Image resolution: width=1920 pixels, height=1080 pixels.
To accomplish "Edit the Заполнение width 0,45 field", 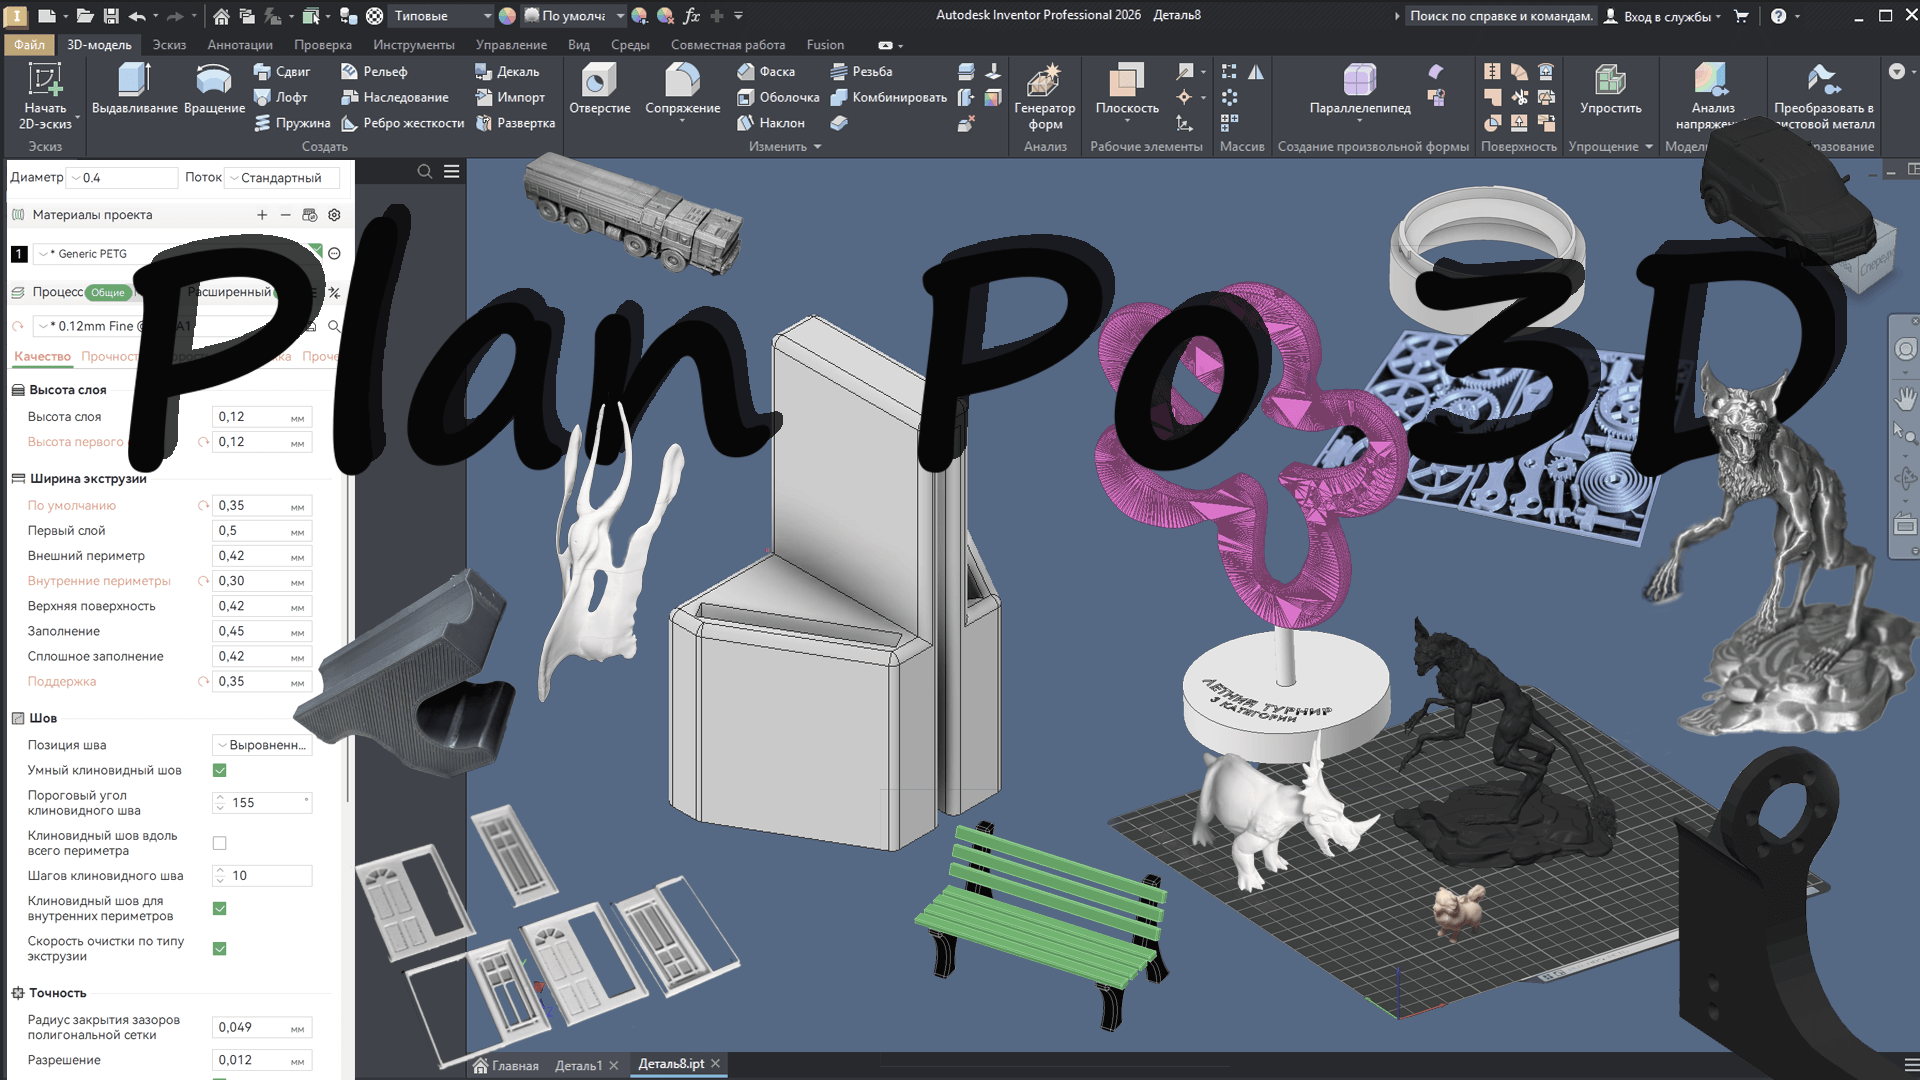I will pos(262,631).
